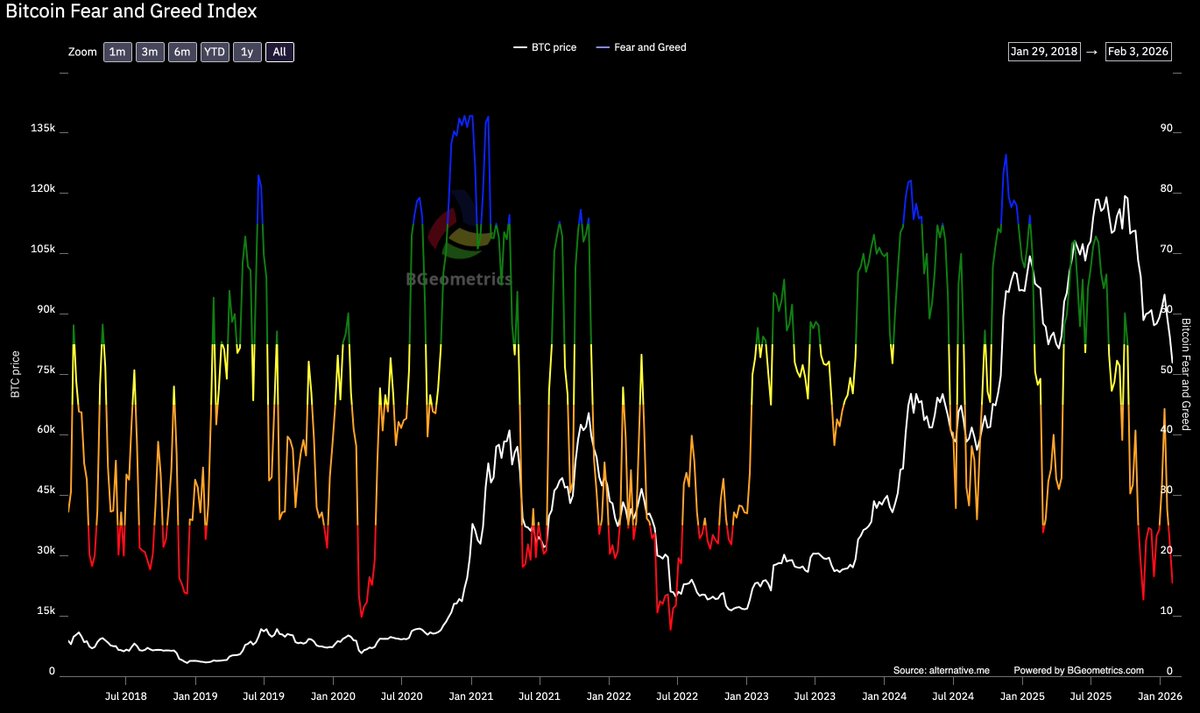Click the Jan 2023 x-axis label
This screenshot has height=713, width=1200.
point(747,694)
